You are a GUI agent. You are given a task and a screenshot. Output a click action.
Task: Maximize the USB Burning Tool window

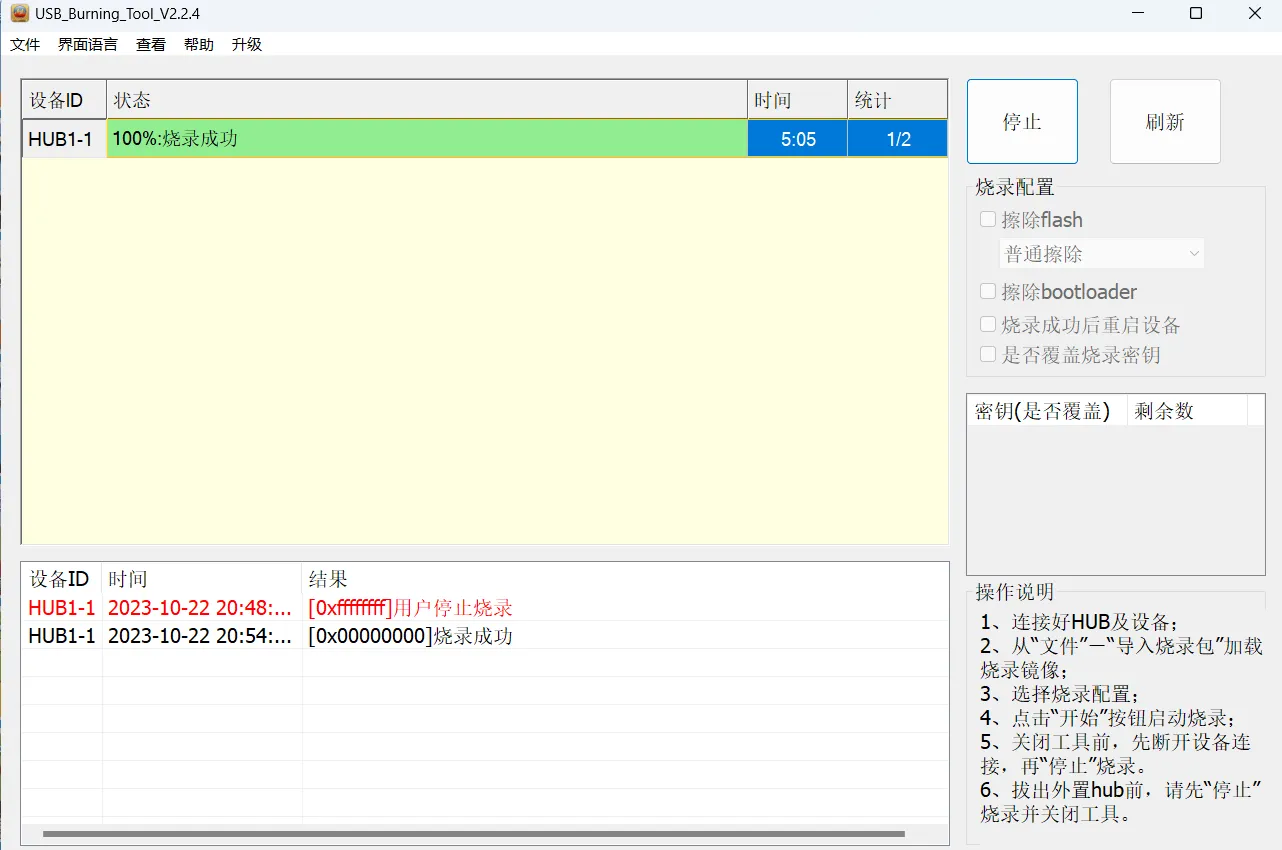pyautogui.click(x=1196, y=13)
